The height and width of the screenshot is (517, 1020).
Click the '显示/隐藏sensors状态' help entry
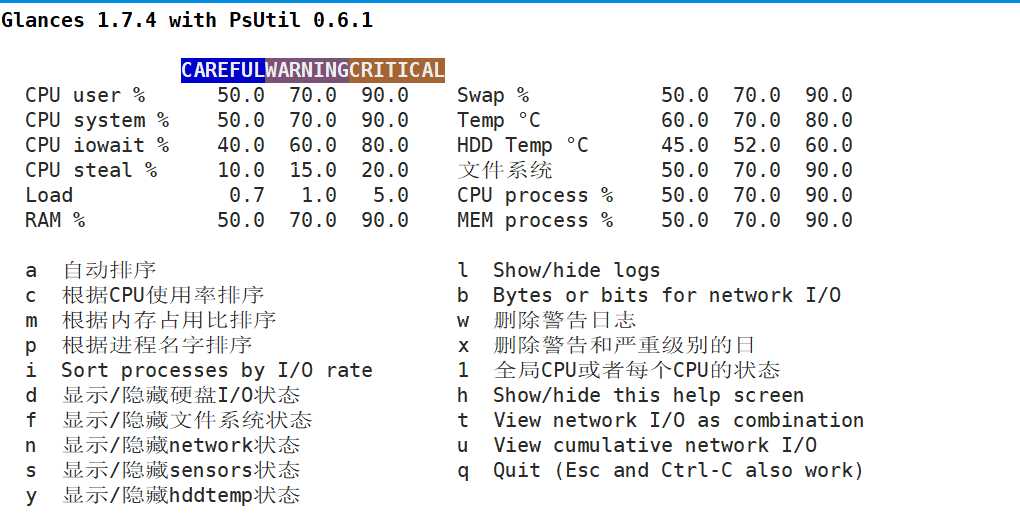(181, 470)
